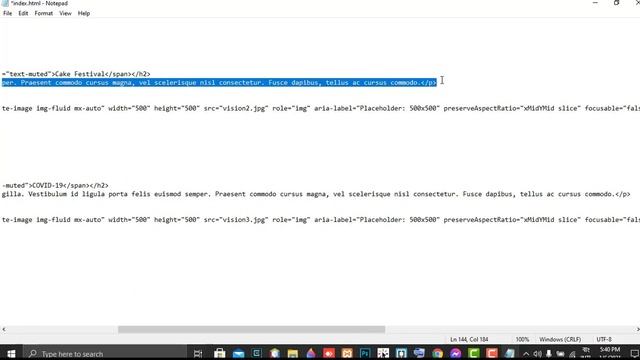
Task: Open the Edit menu
Action: tap(23, 13)
